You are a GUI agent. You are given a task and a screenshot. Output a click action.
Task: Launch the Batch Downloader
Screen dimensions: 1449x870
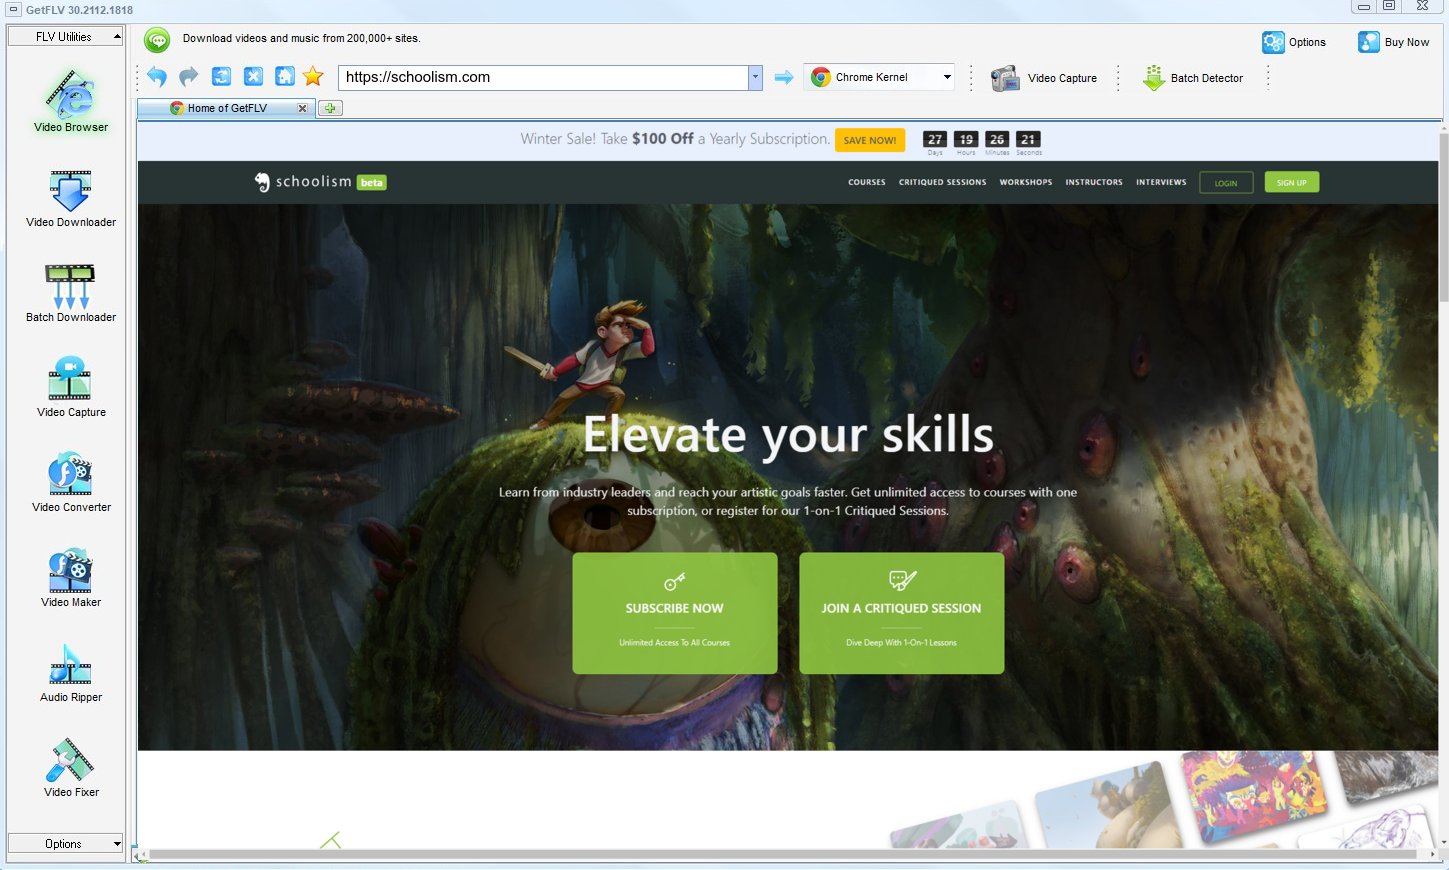click(x=71, y=293)
